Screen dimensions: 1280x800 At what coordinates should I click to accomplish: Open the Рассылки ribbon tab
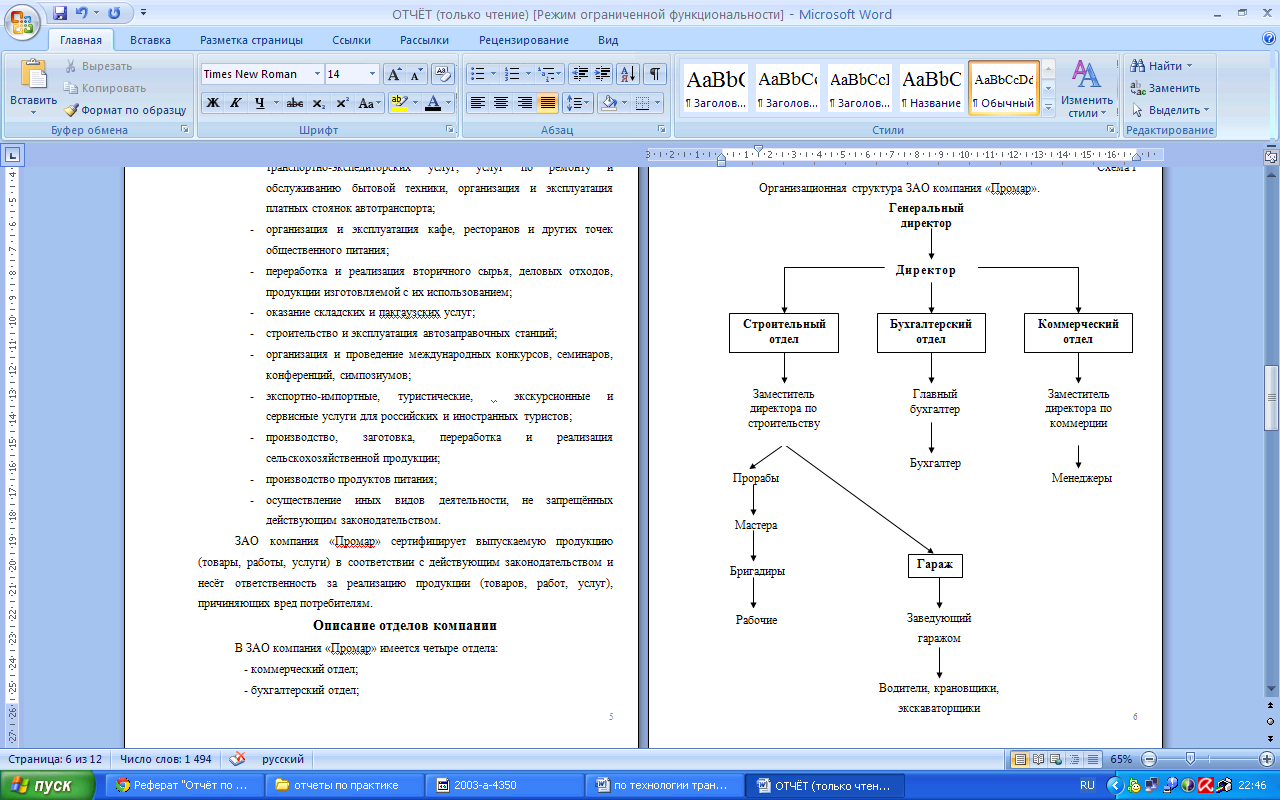(x=424, y=40)
